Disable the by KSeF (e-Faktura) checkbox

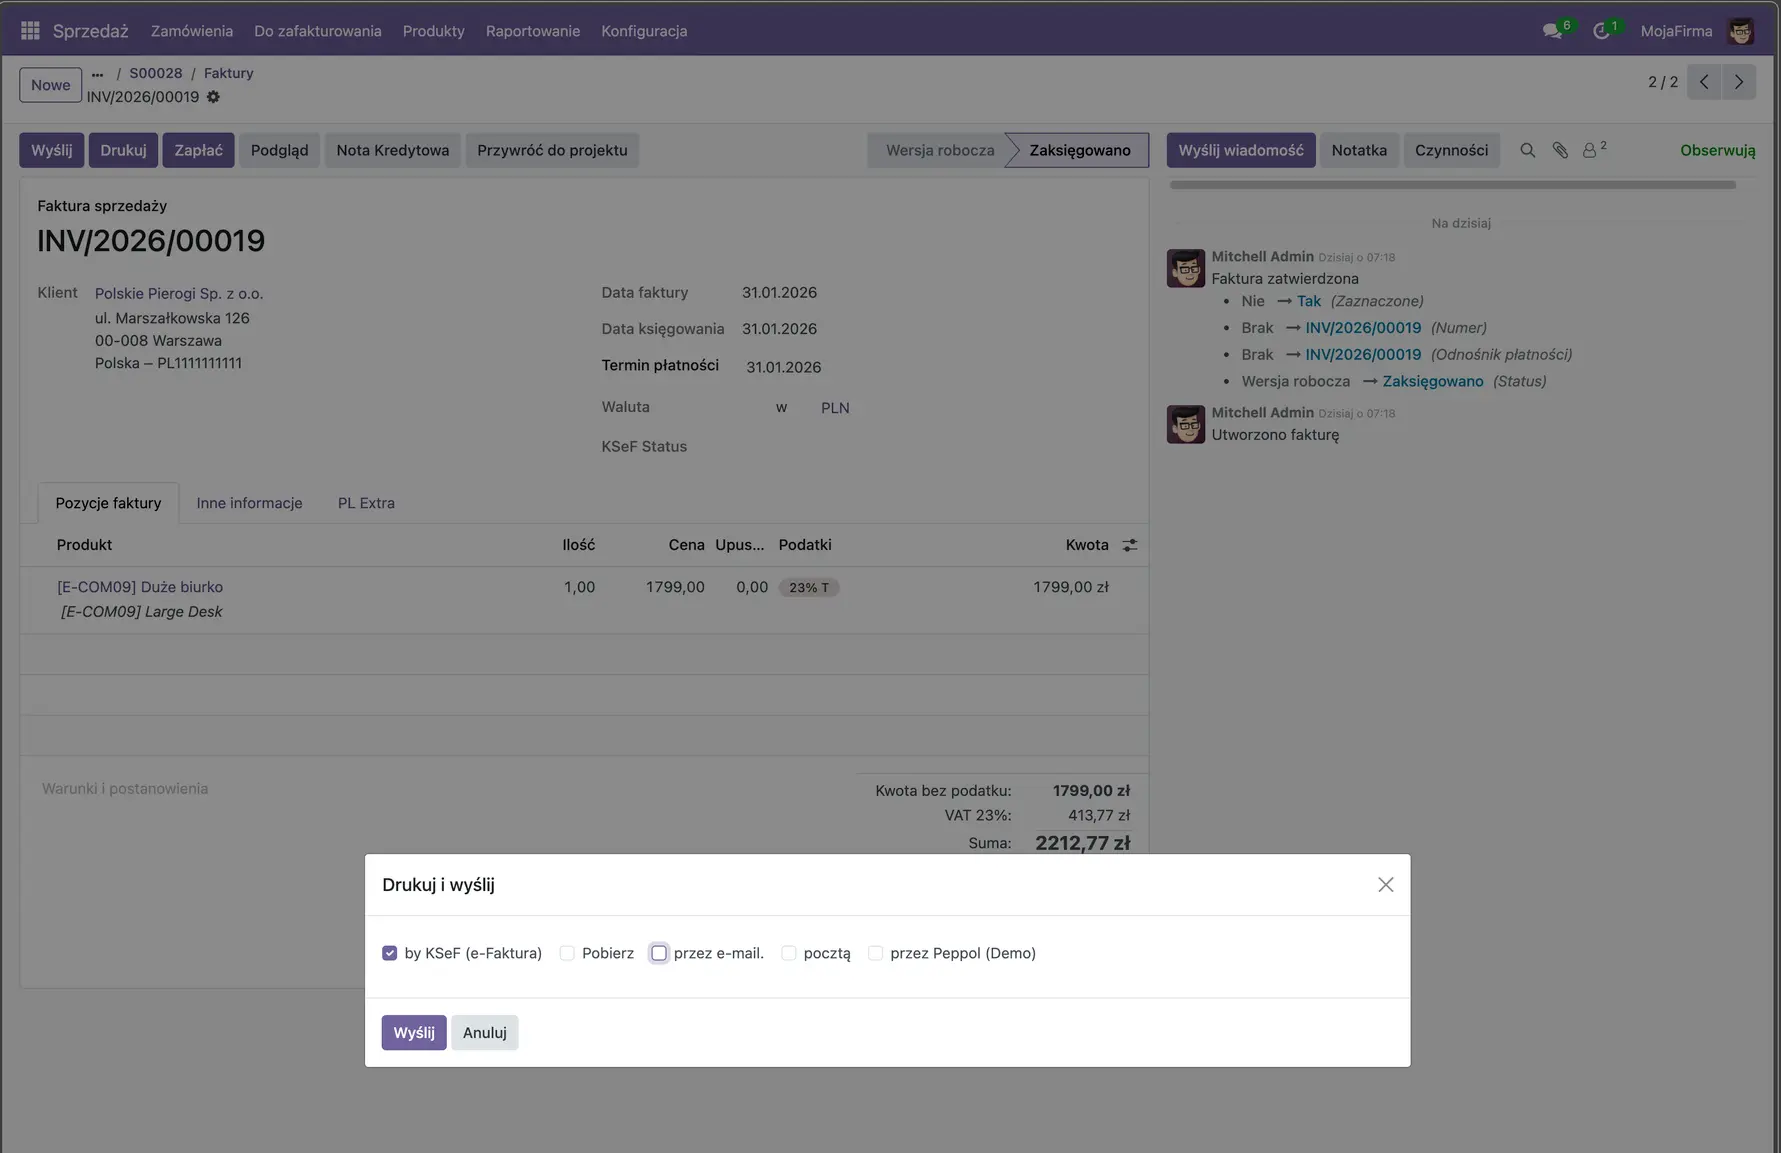(x=390, y=953)
